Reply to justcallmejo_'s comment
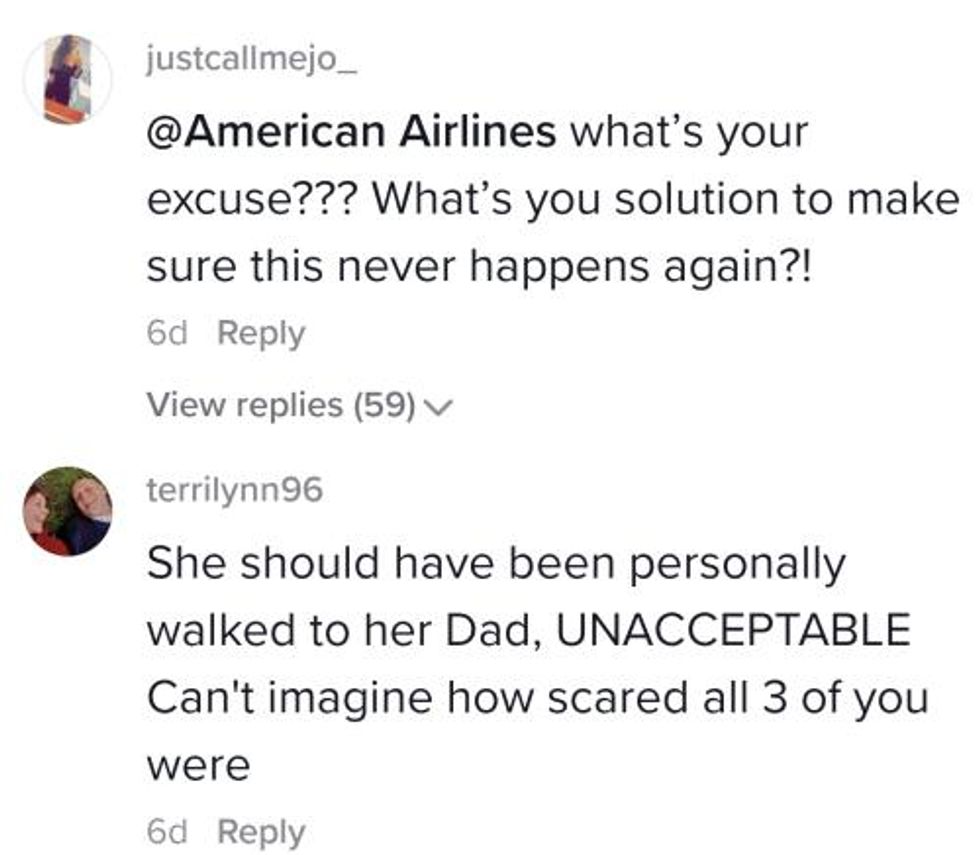This screenshot has width=980, height=855. point(261,333)
